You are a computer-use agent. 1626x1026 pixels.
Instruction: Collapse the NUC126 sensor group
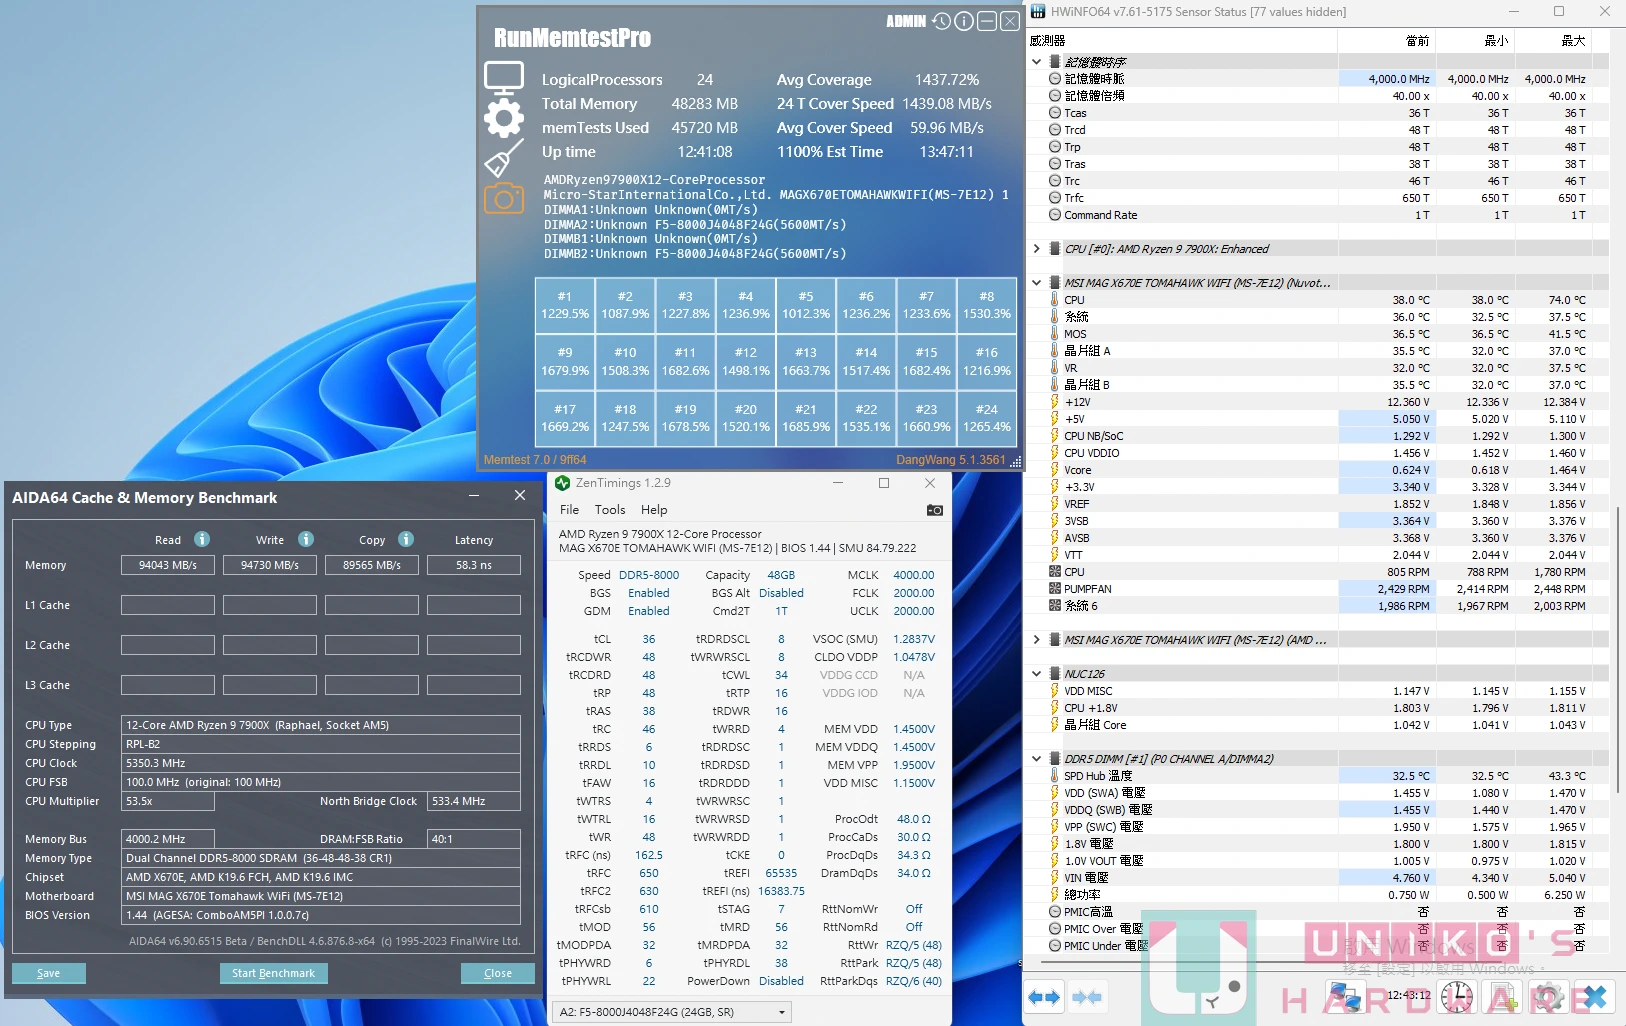[1037, 674]
